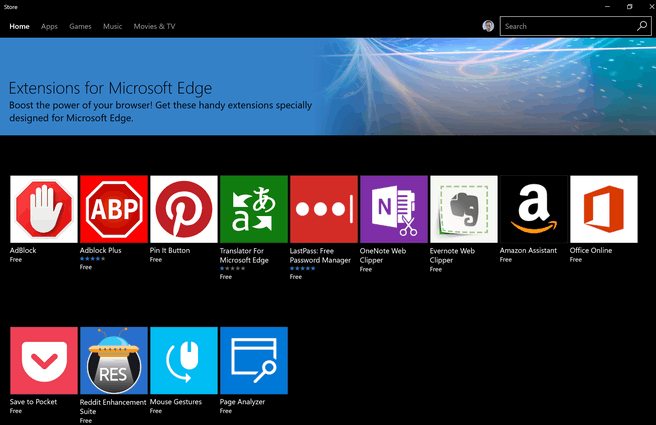Click the Translator For Microsoft Edge star rating
The width and height of the screenshot is (656, 425).
232,269
